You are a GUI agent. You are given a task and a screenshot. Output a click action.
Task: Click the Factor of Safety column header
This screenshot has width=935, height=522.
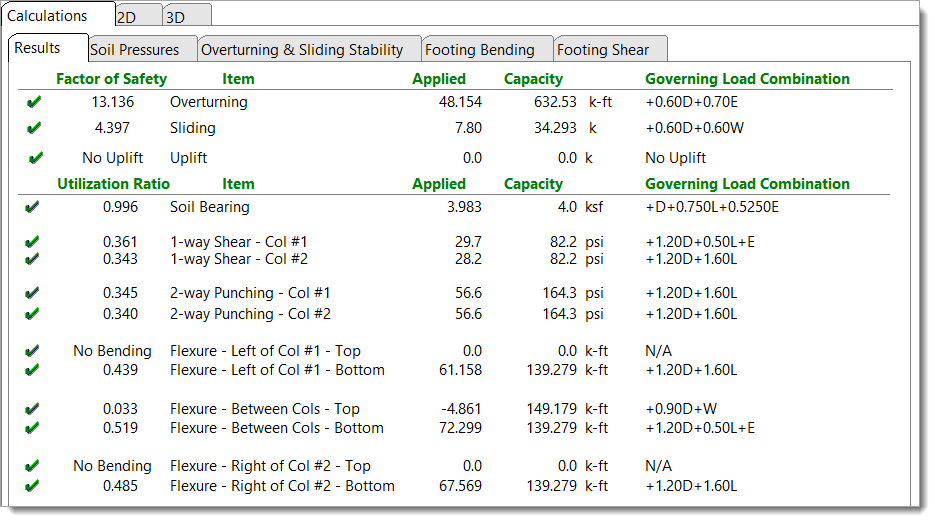pyautogui.click(x=112, y=79)
